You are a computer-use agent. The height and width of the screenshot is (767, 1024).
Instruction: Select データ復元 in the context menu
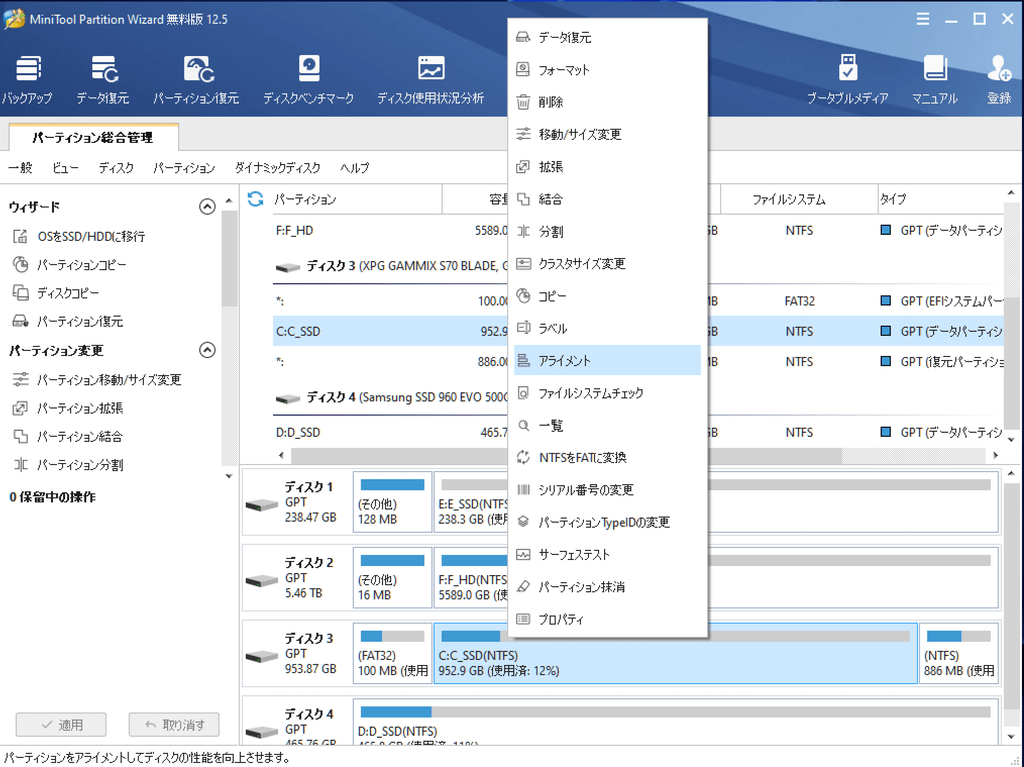point(607,37)
